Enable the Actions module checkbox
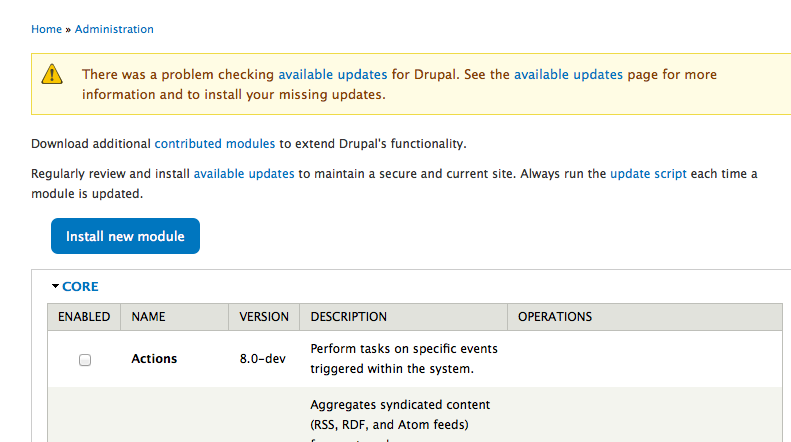The image size is (791, 442). click(85, 360)
